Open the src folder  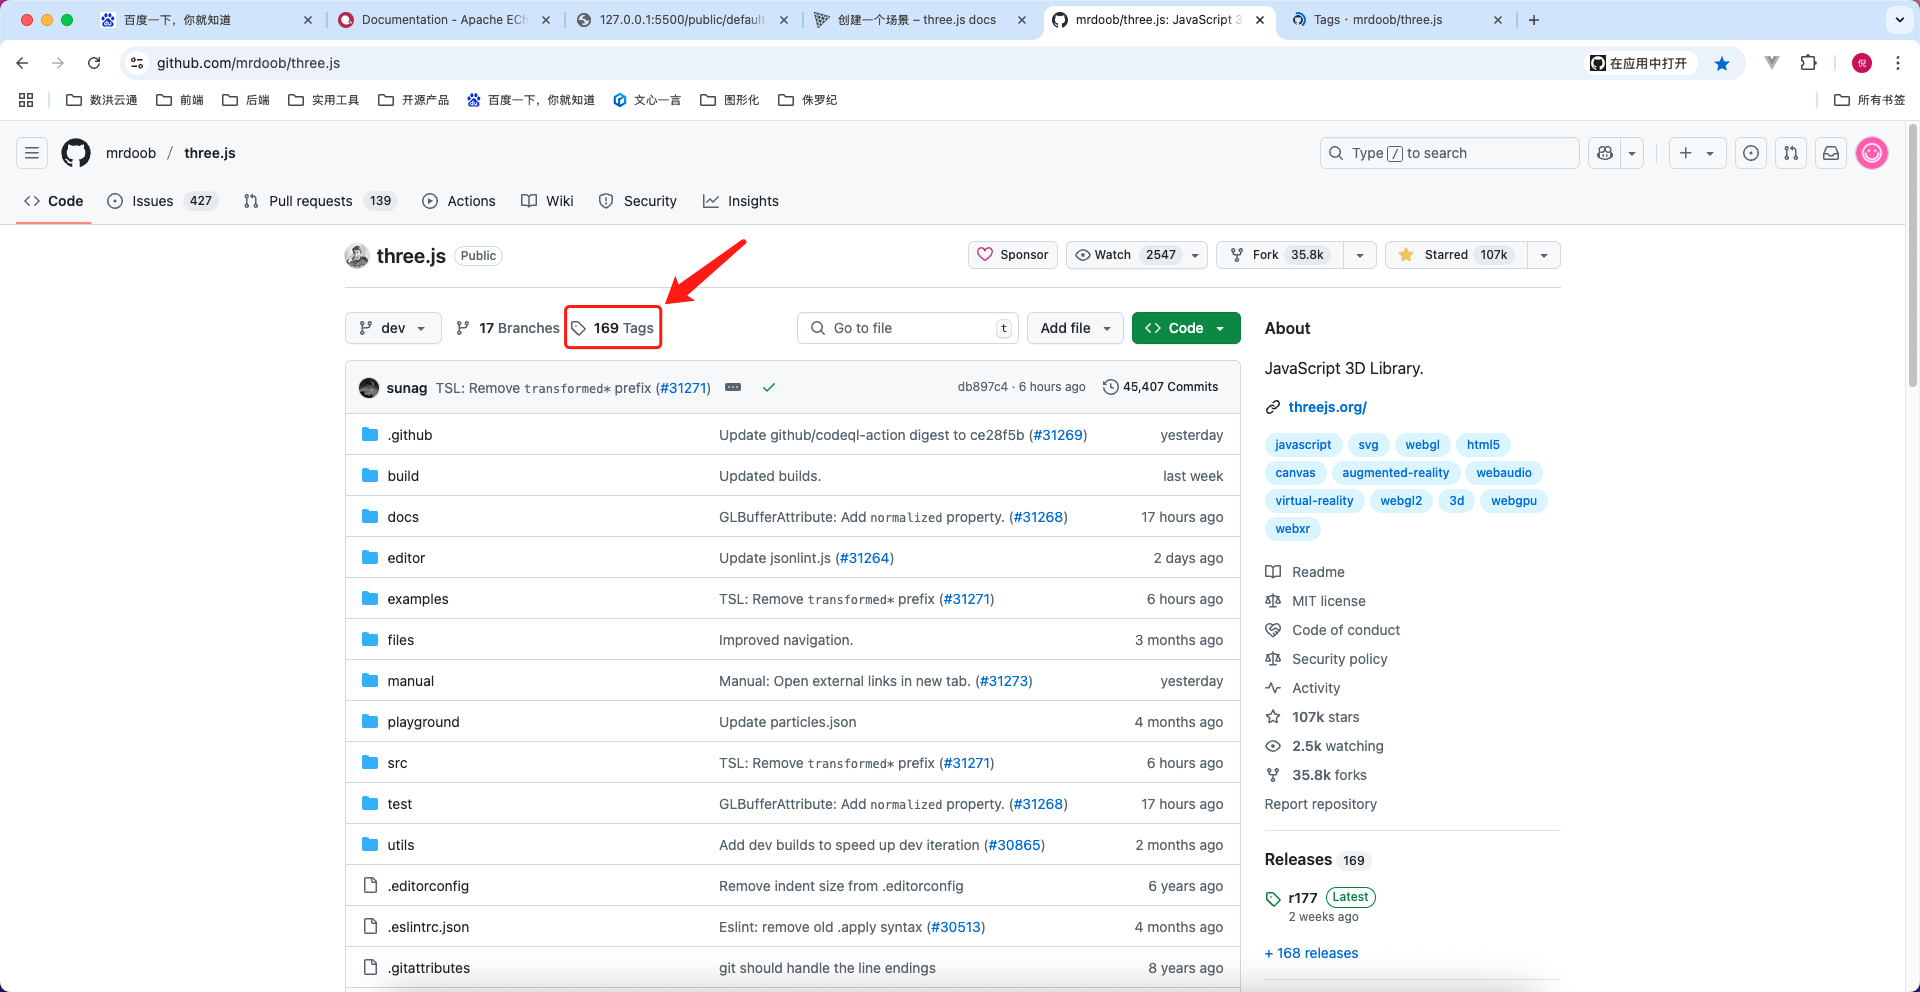coord(397,763)
